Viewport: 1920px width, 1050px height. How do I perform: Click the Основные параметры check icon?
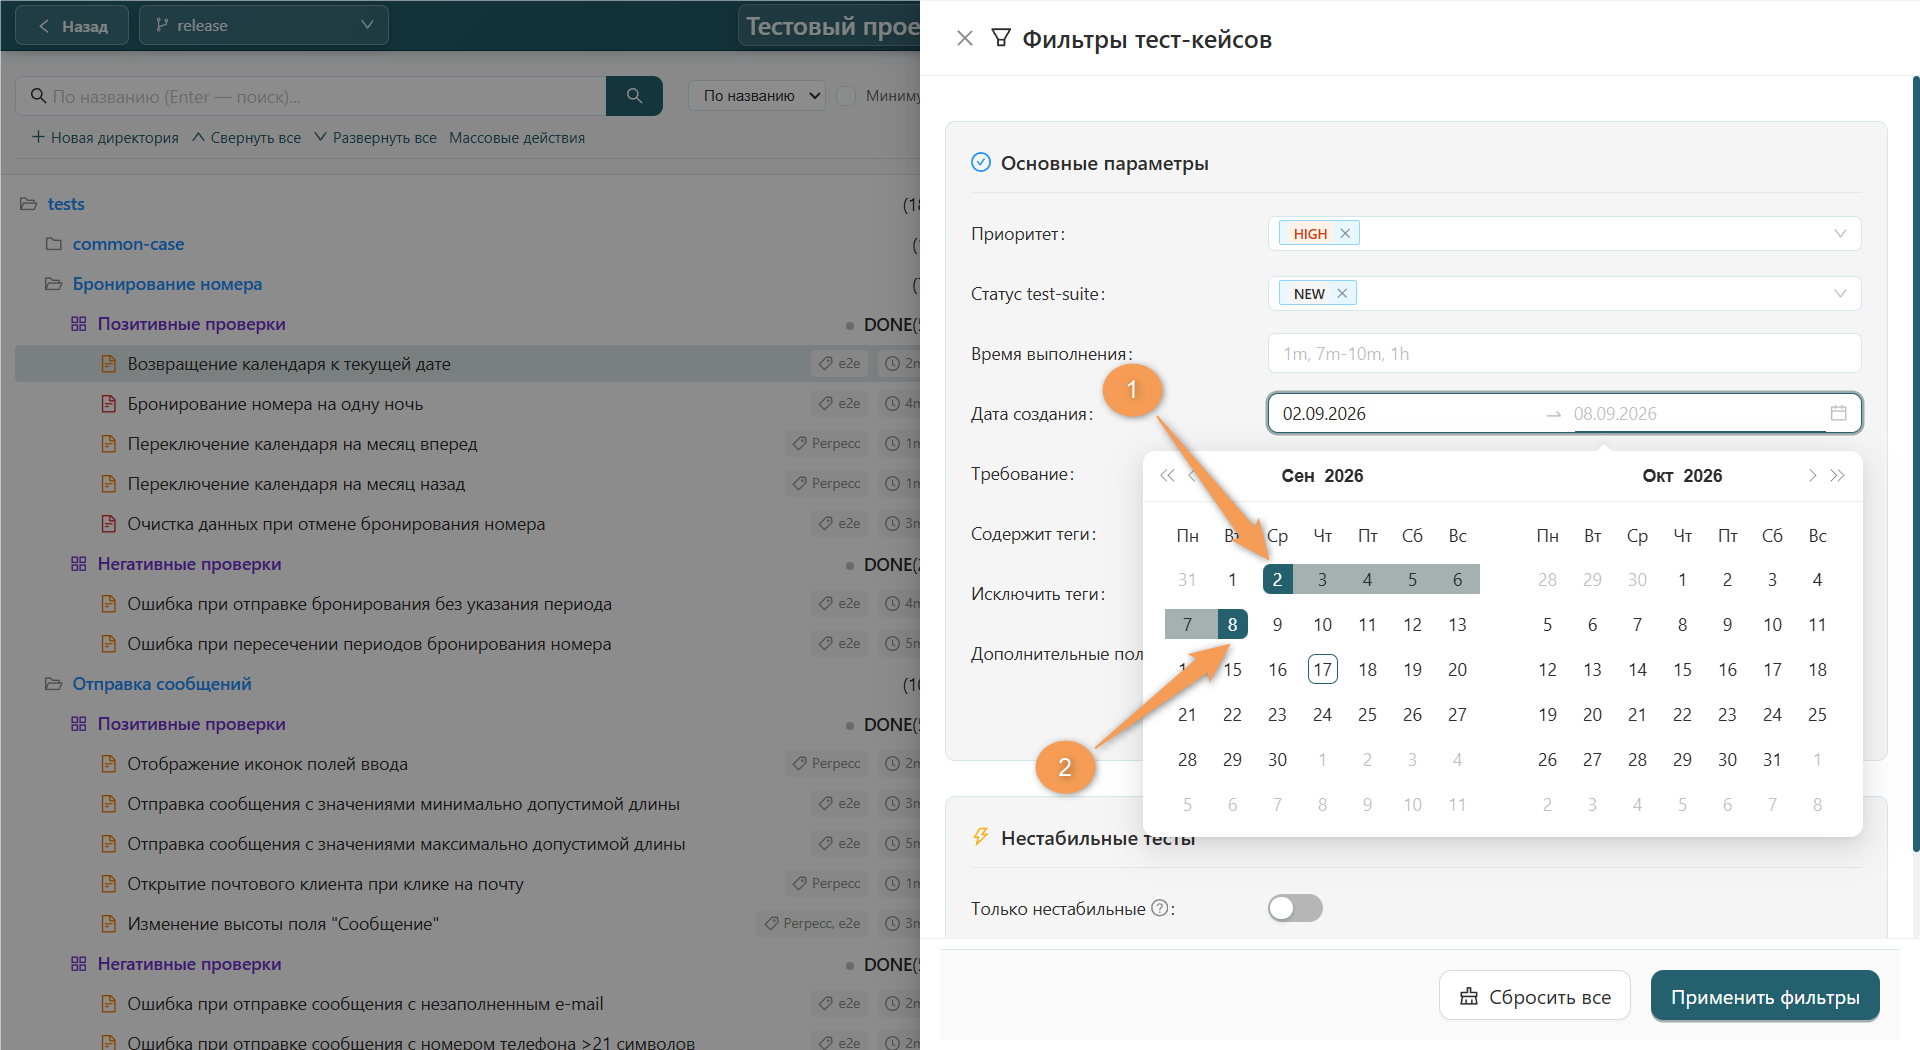pyautogui.click(x=981, y=162)
